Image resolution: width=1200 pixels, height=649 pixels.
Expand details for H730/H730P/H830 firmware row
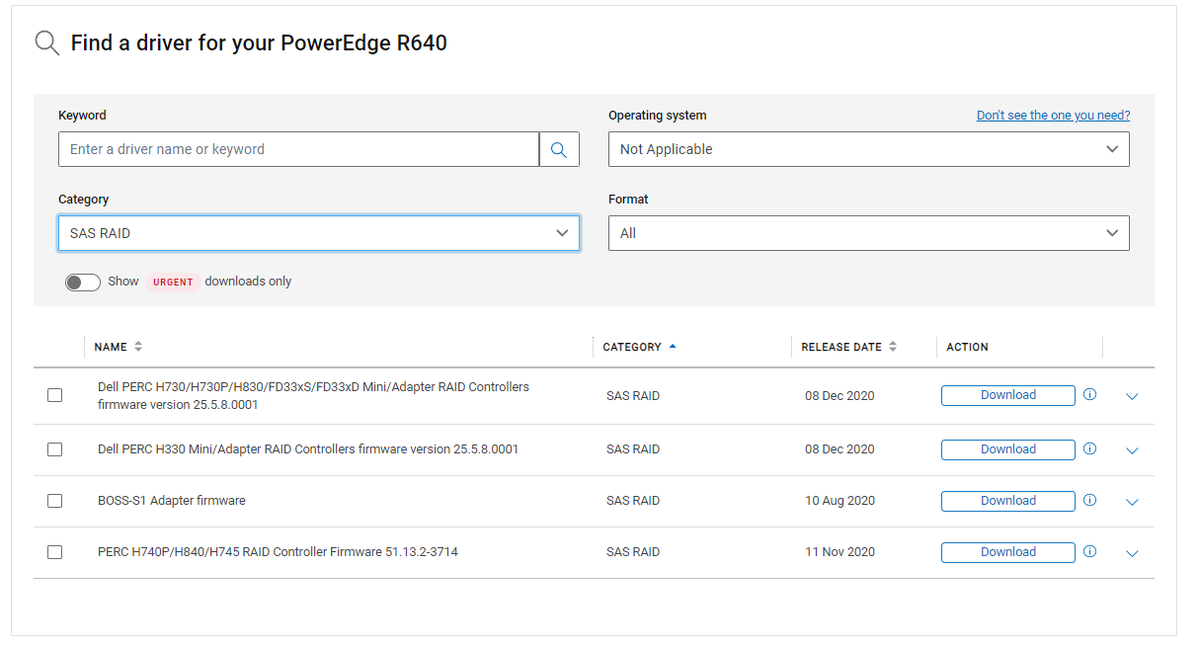[x=1132, y=396]
